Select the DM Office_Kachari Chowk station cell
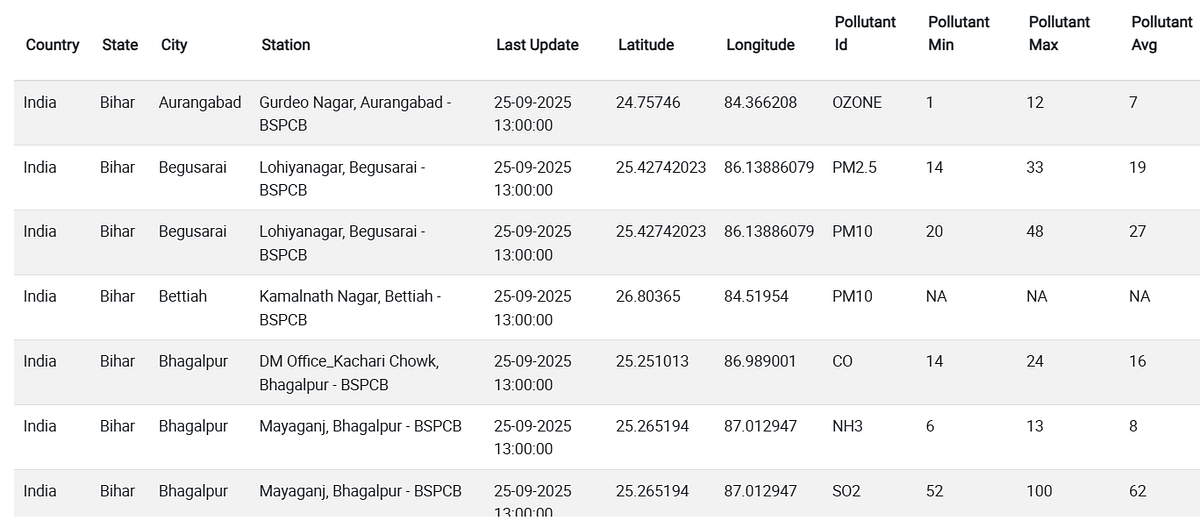 (x=349, y=373)
